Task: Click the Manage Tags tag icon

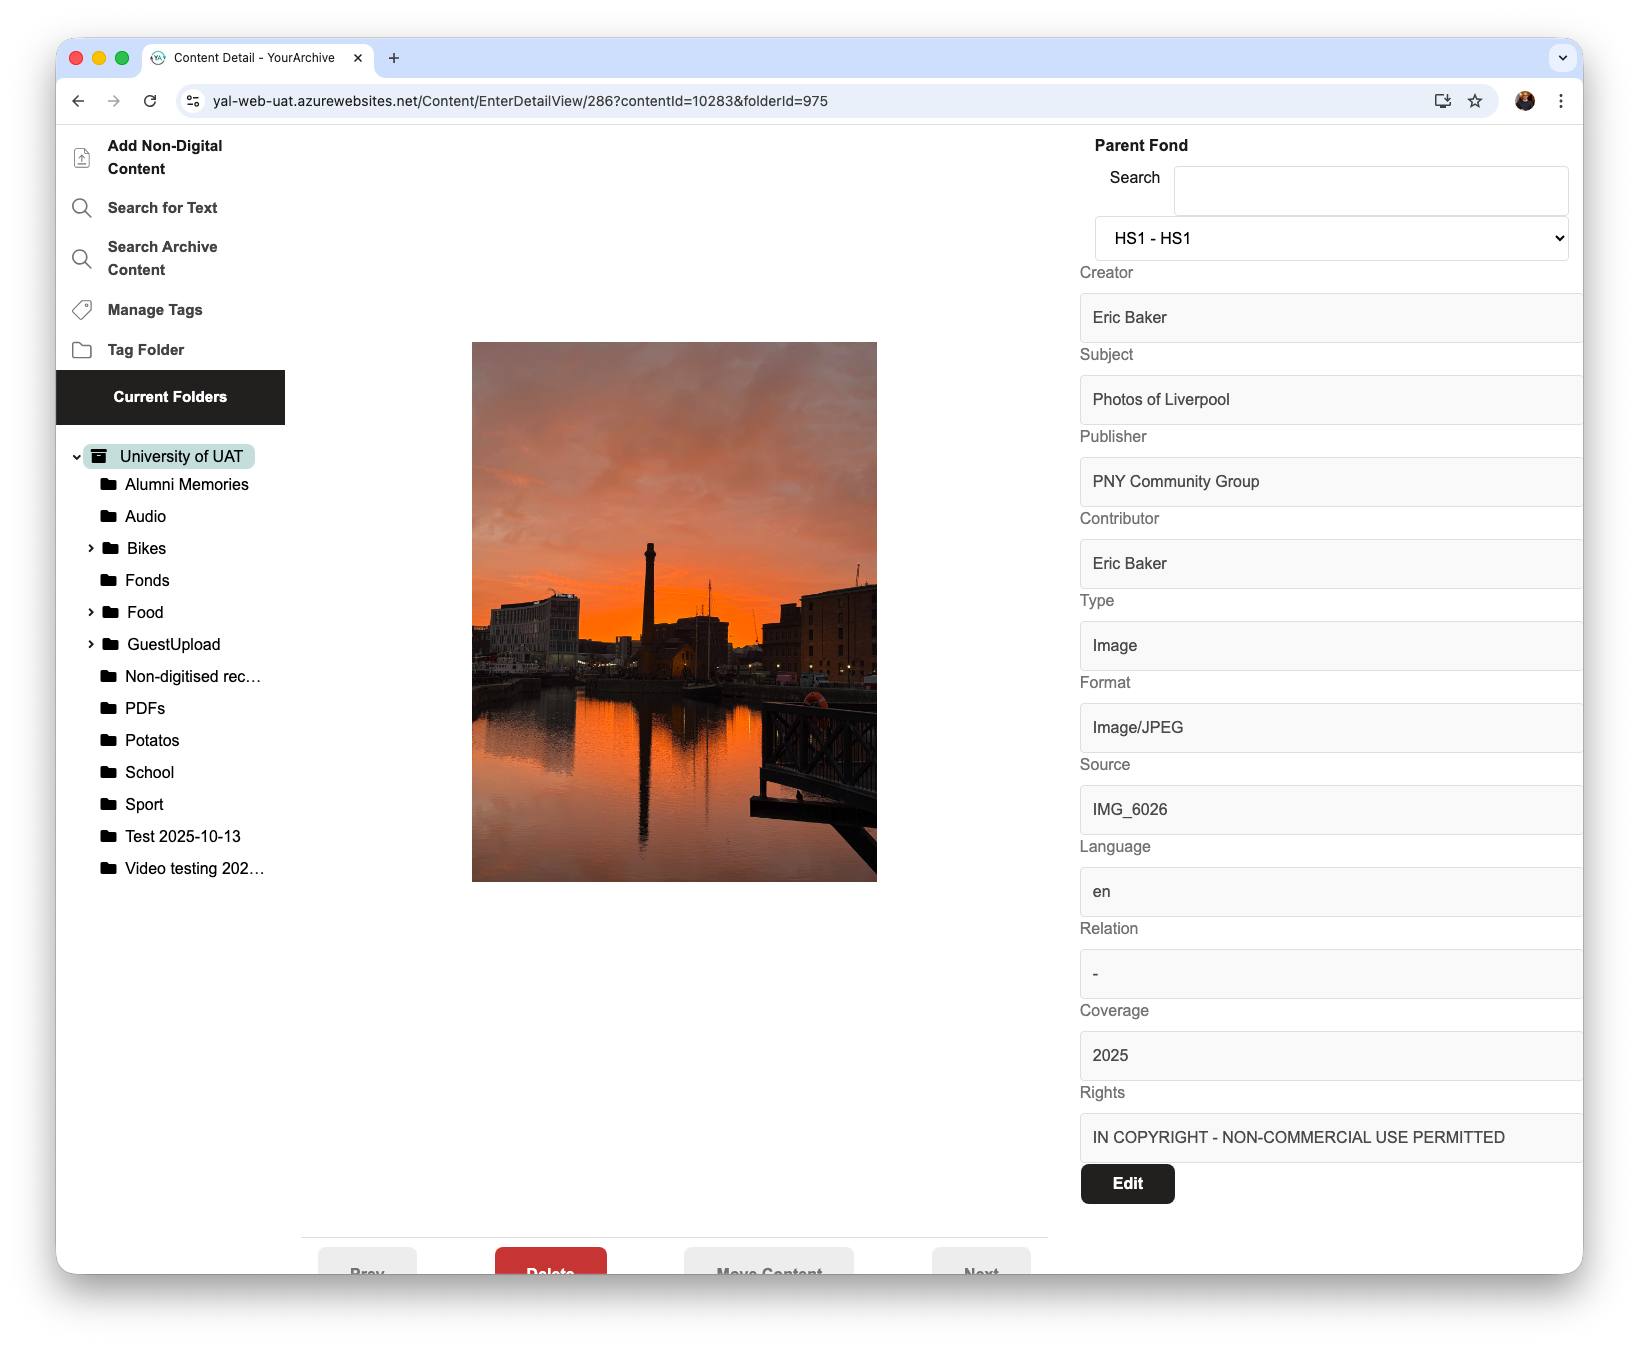Action: (82, 310)
